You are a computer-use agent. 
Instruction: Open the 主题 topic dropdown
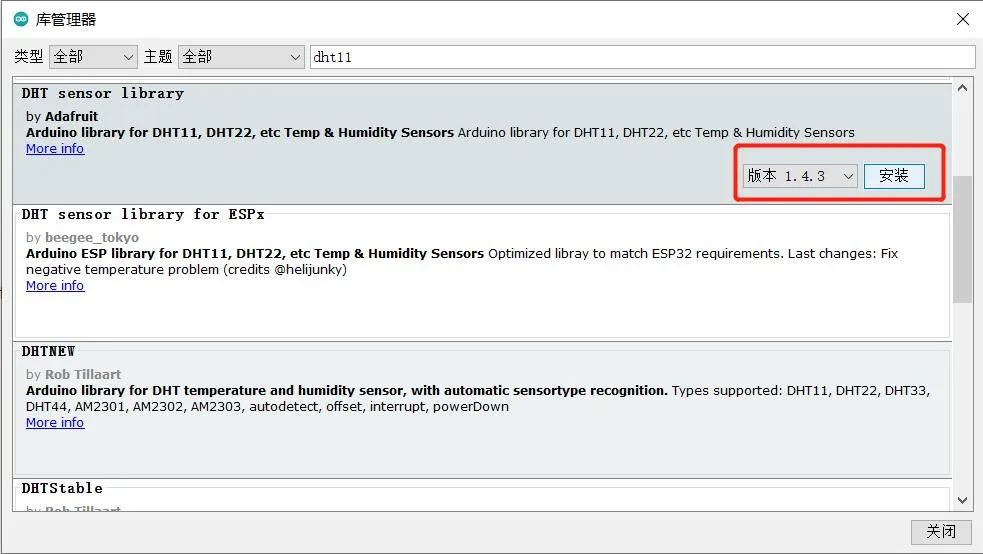pyautogui.click(x=241, y=57)
